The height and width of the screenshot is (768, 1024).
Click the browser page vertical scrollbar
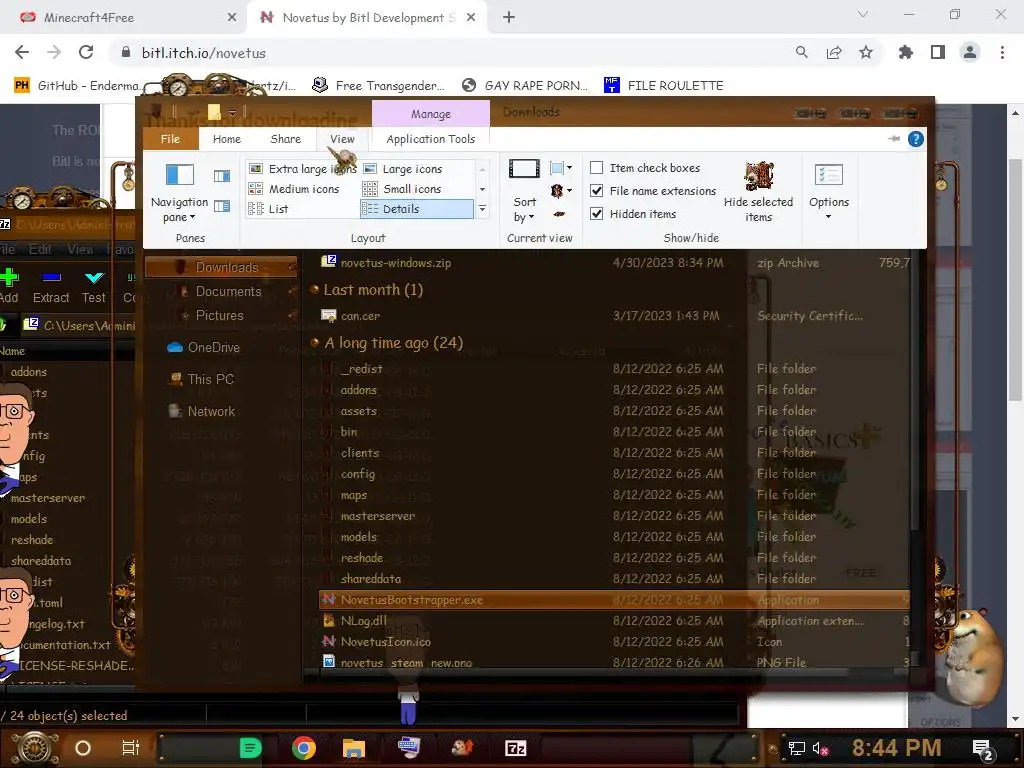(x=1015, y=281)
